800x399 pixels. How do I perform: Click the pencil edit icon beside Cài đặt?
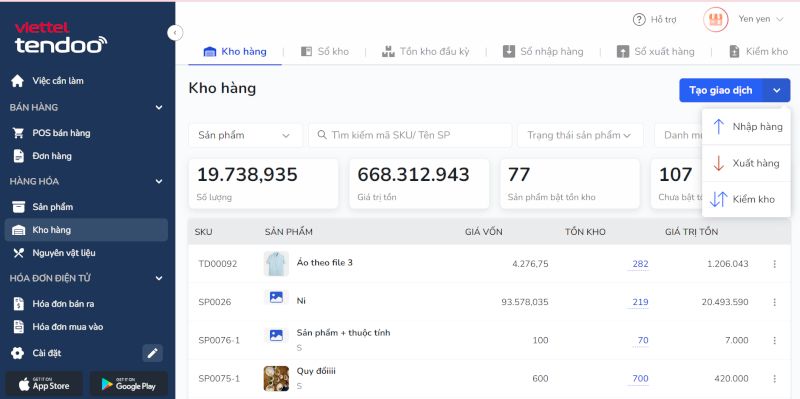pos(153,353)
